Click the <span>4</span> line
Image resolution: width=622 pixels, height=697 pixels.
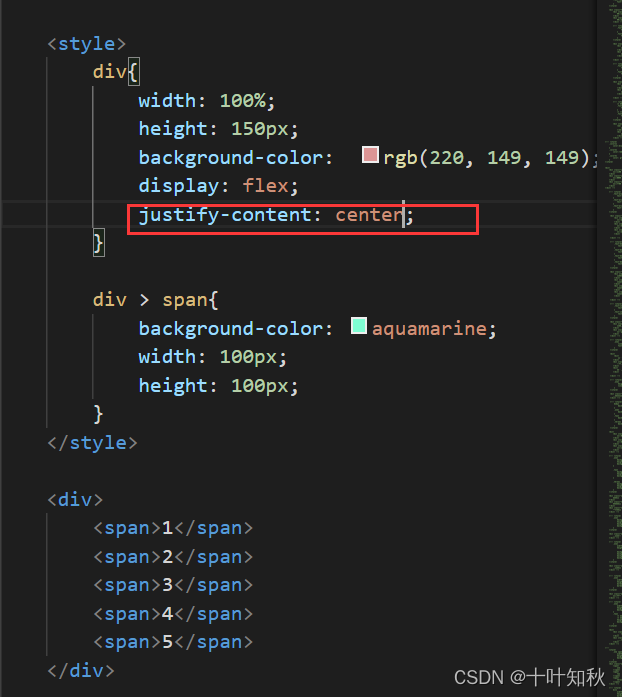pyautogui.click(x=173, y=614)
